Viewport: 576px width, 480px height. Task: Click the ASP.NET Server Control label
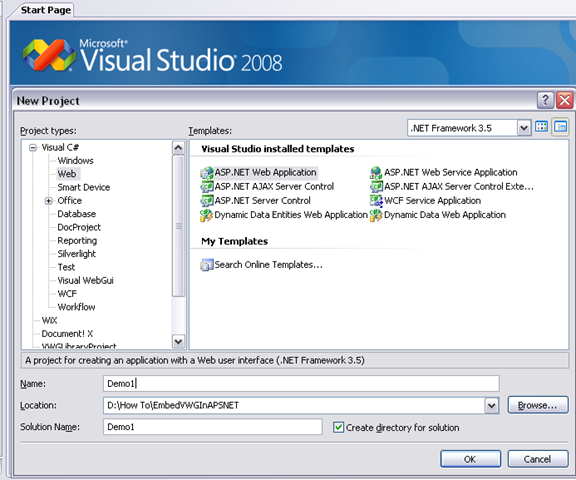coord(263,201)
